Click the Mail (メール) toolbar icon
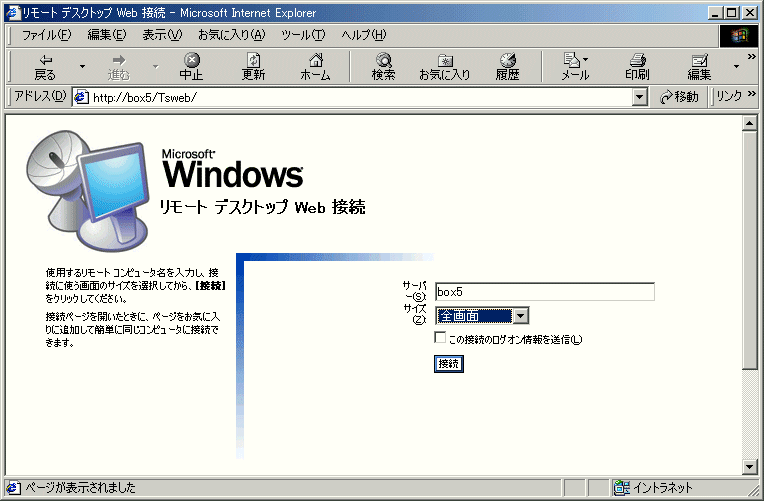The image size is (764, 501). click(x=573, y=66)
